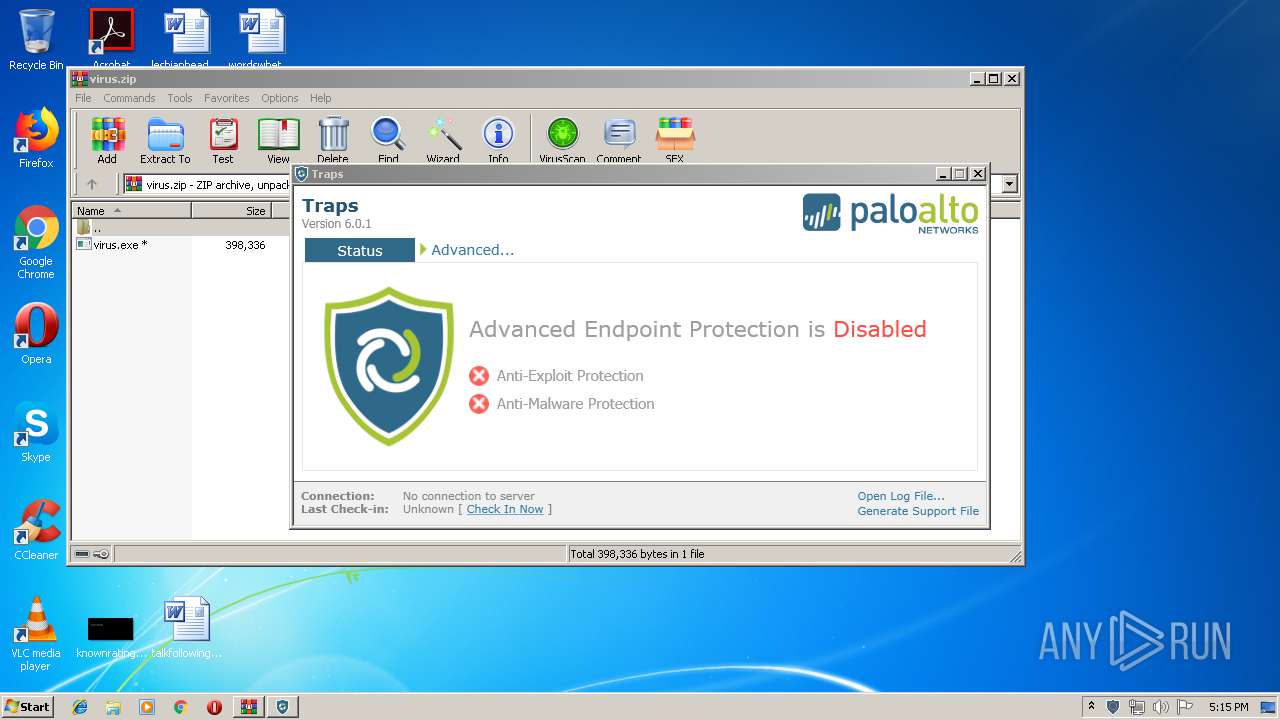Expand the Advanced... section in Traps
1280x720 pixels.
pyautogui.click(x=467, y=250)
